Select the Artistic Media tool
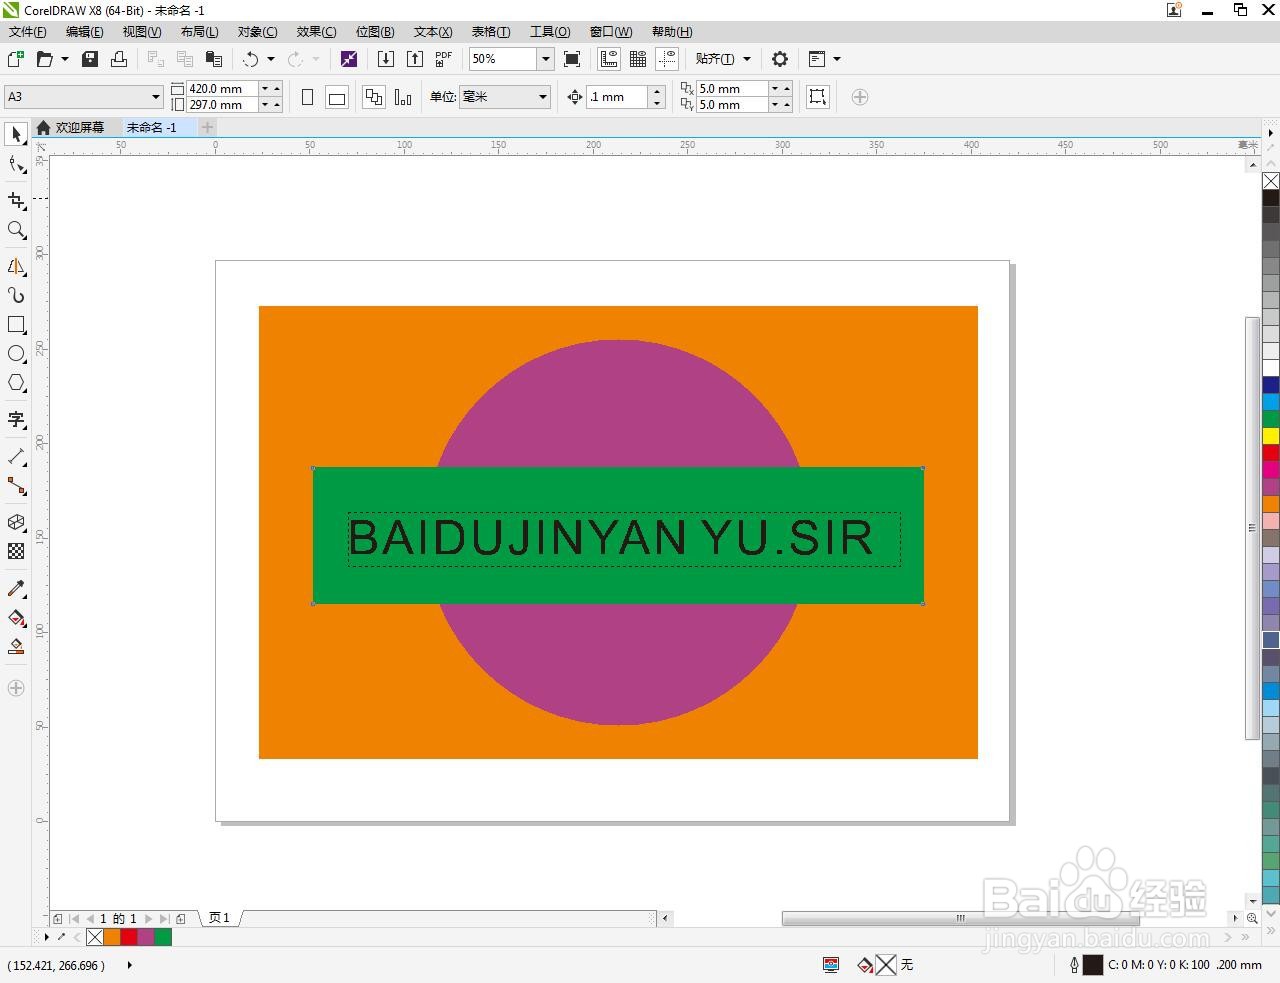 point(16,295)
